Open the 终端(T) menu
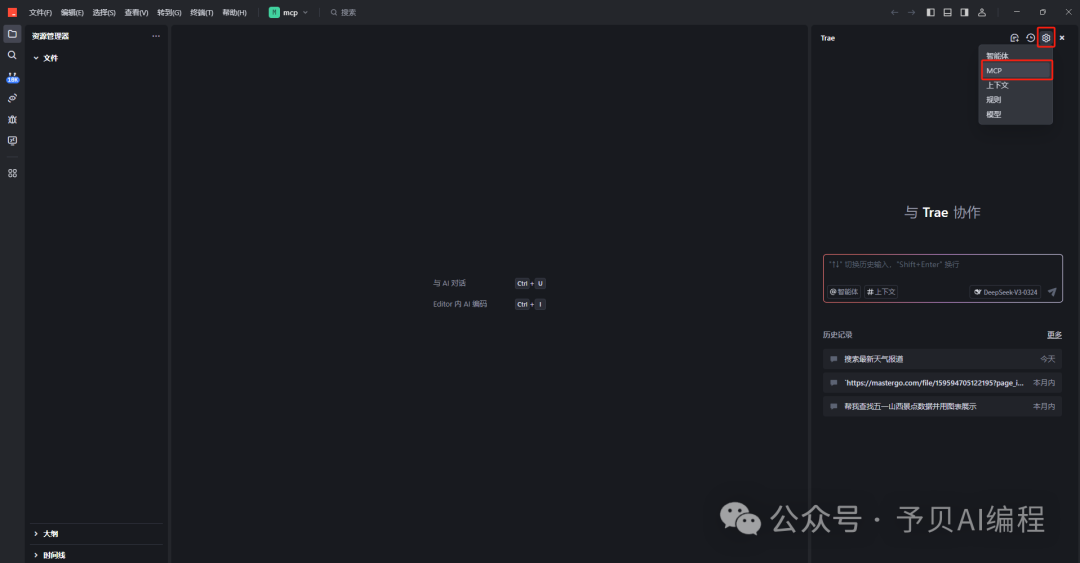The image size is (1080, 563). pyautogui.click(x=202, y=12)
